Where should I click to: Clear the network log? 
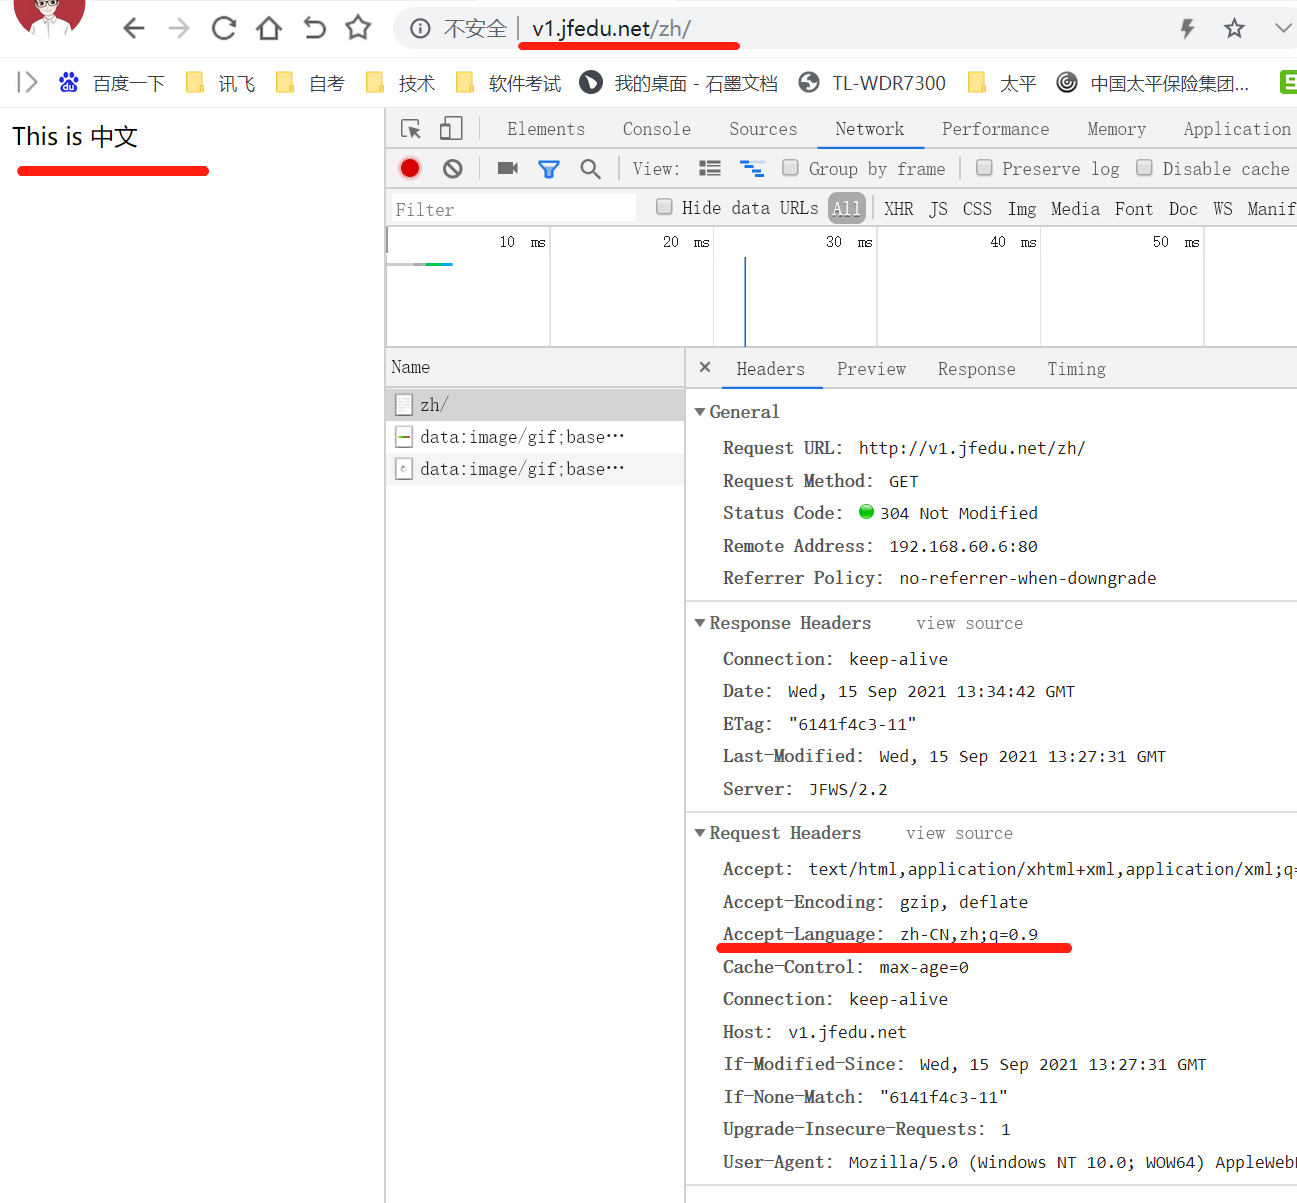pos(453,169)
